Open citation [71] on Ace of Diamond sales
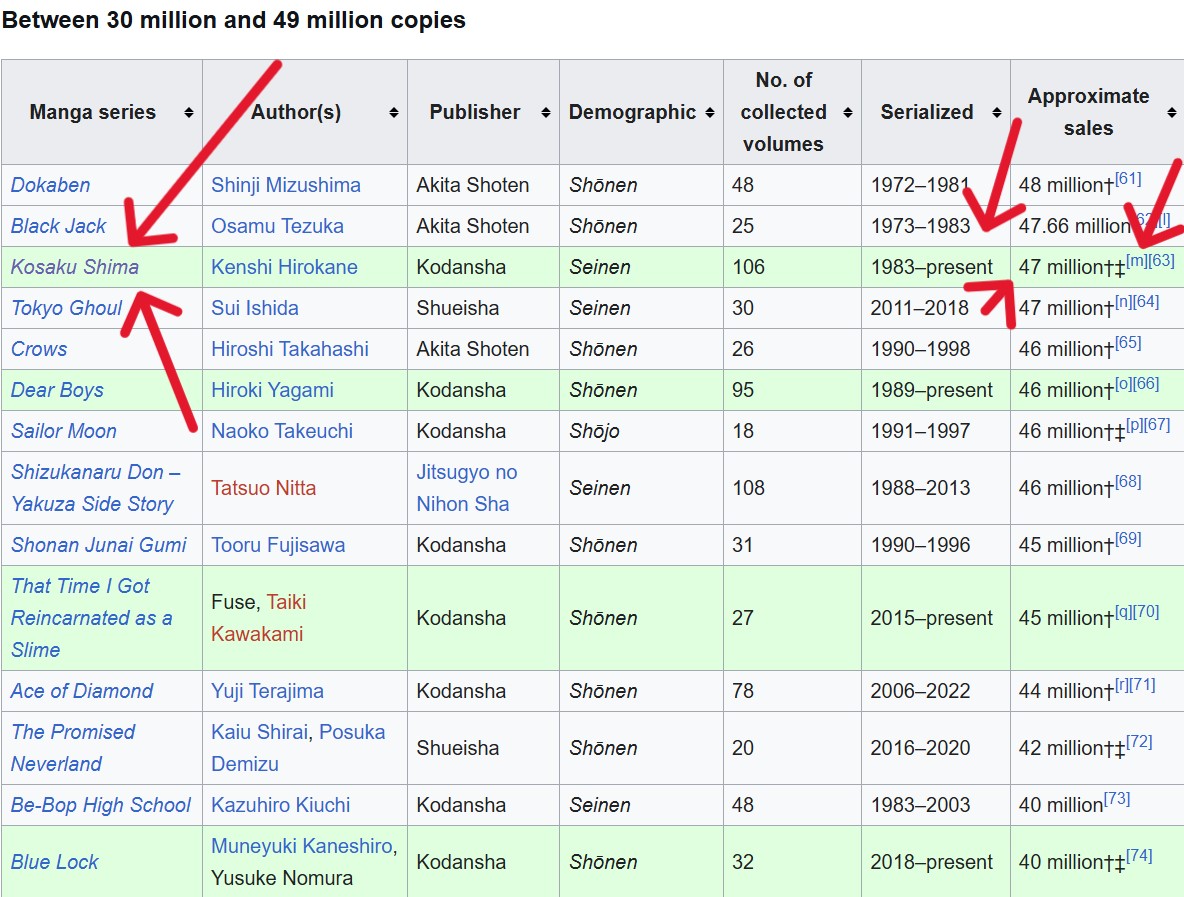The image size is (1184, 897). (x=1143, y=685)
